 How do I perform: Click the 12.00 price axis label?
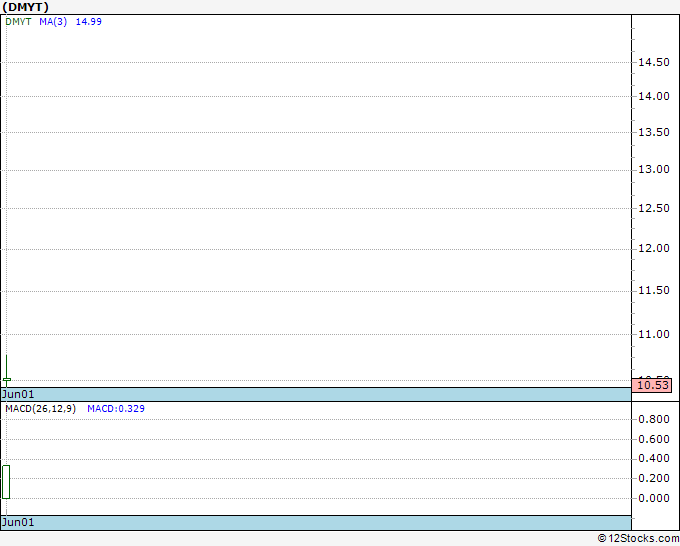tap(654, 248)
